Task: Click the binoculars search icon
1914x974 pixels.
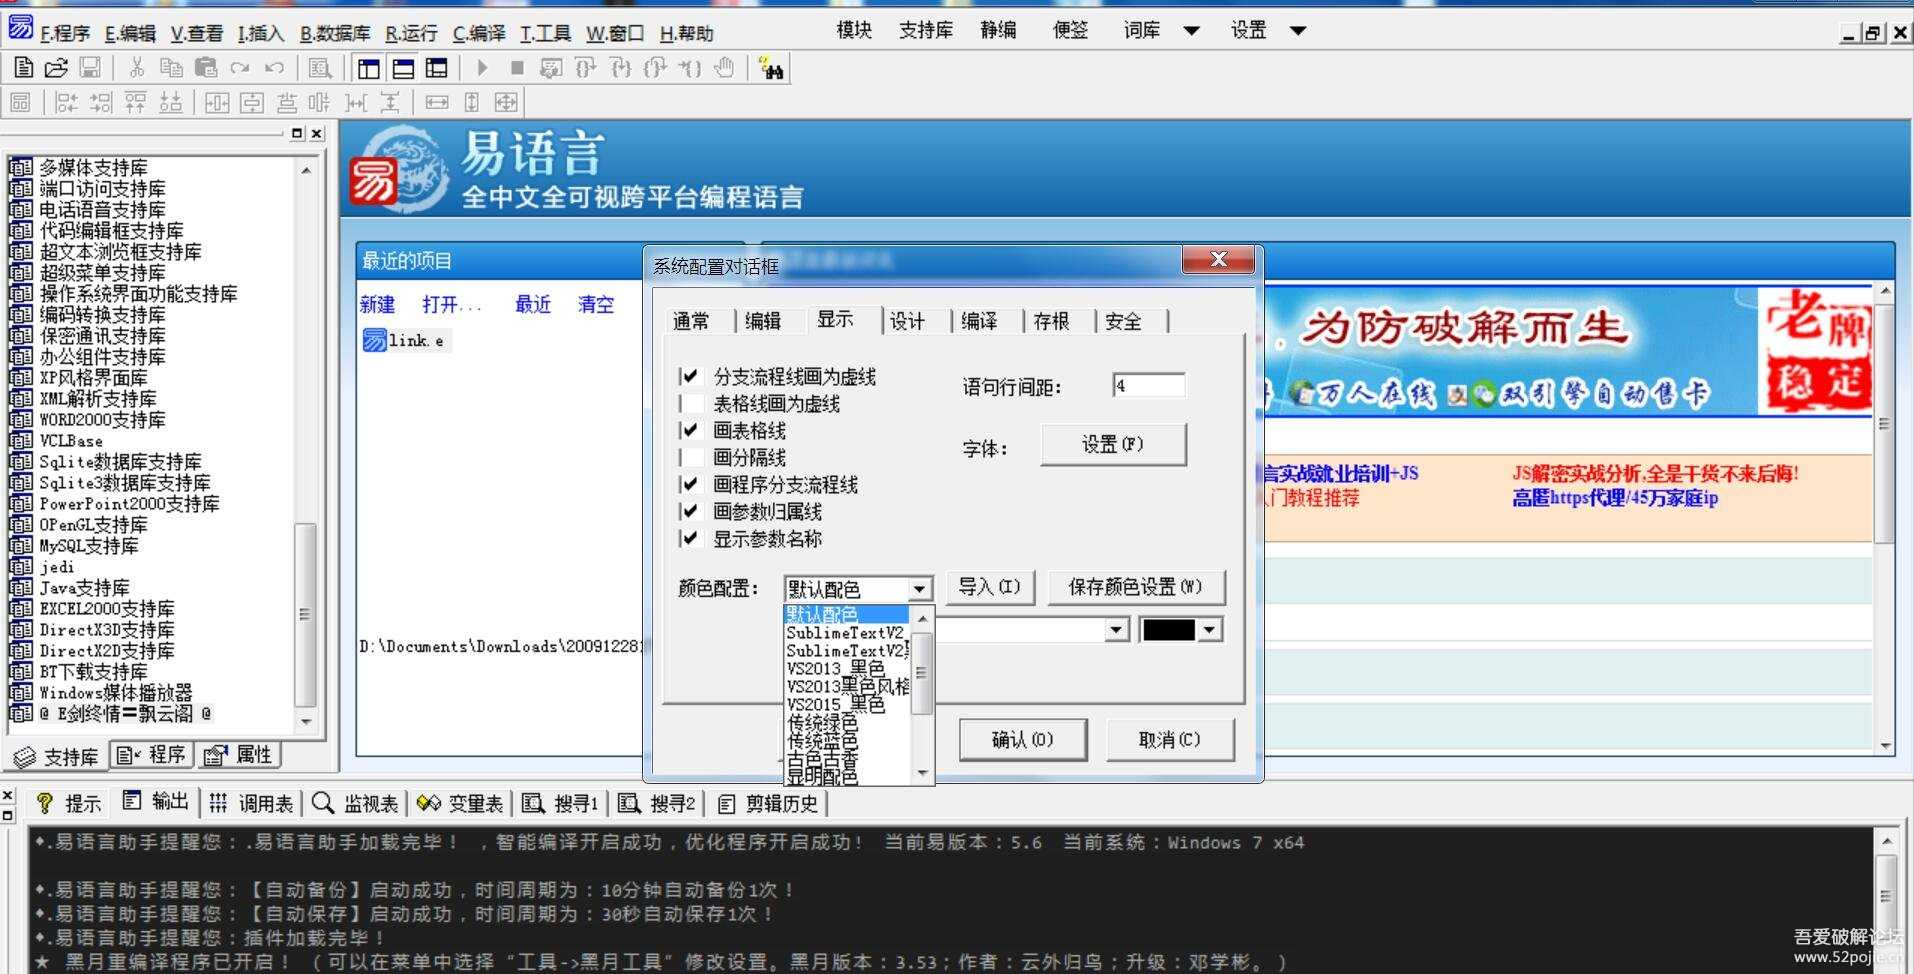Action: (771, 68)
